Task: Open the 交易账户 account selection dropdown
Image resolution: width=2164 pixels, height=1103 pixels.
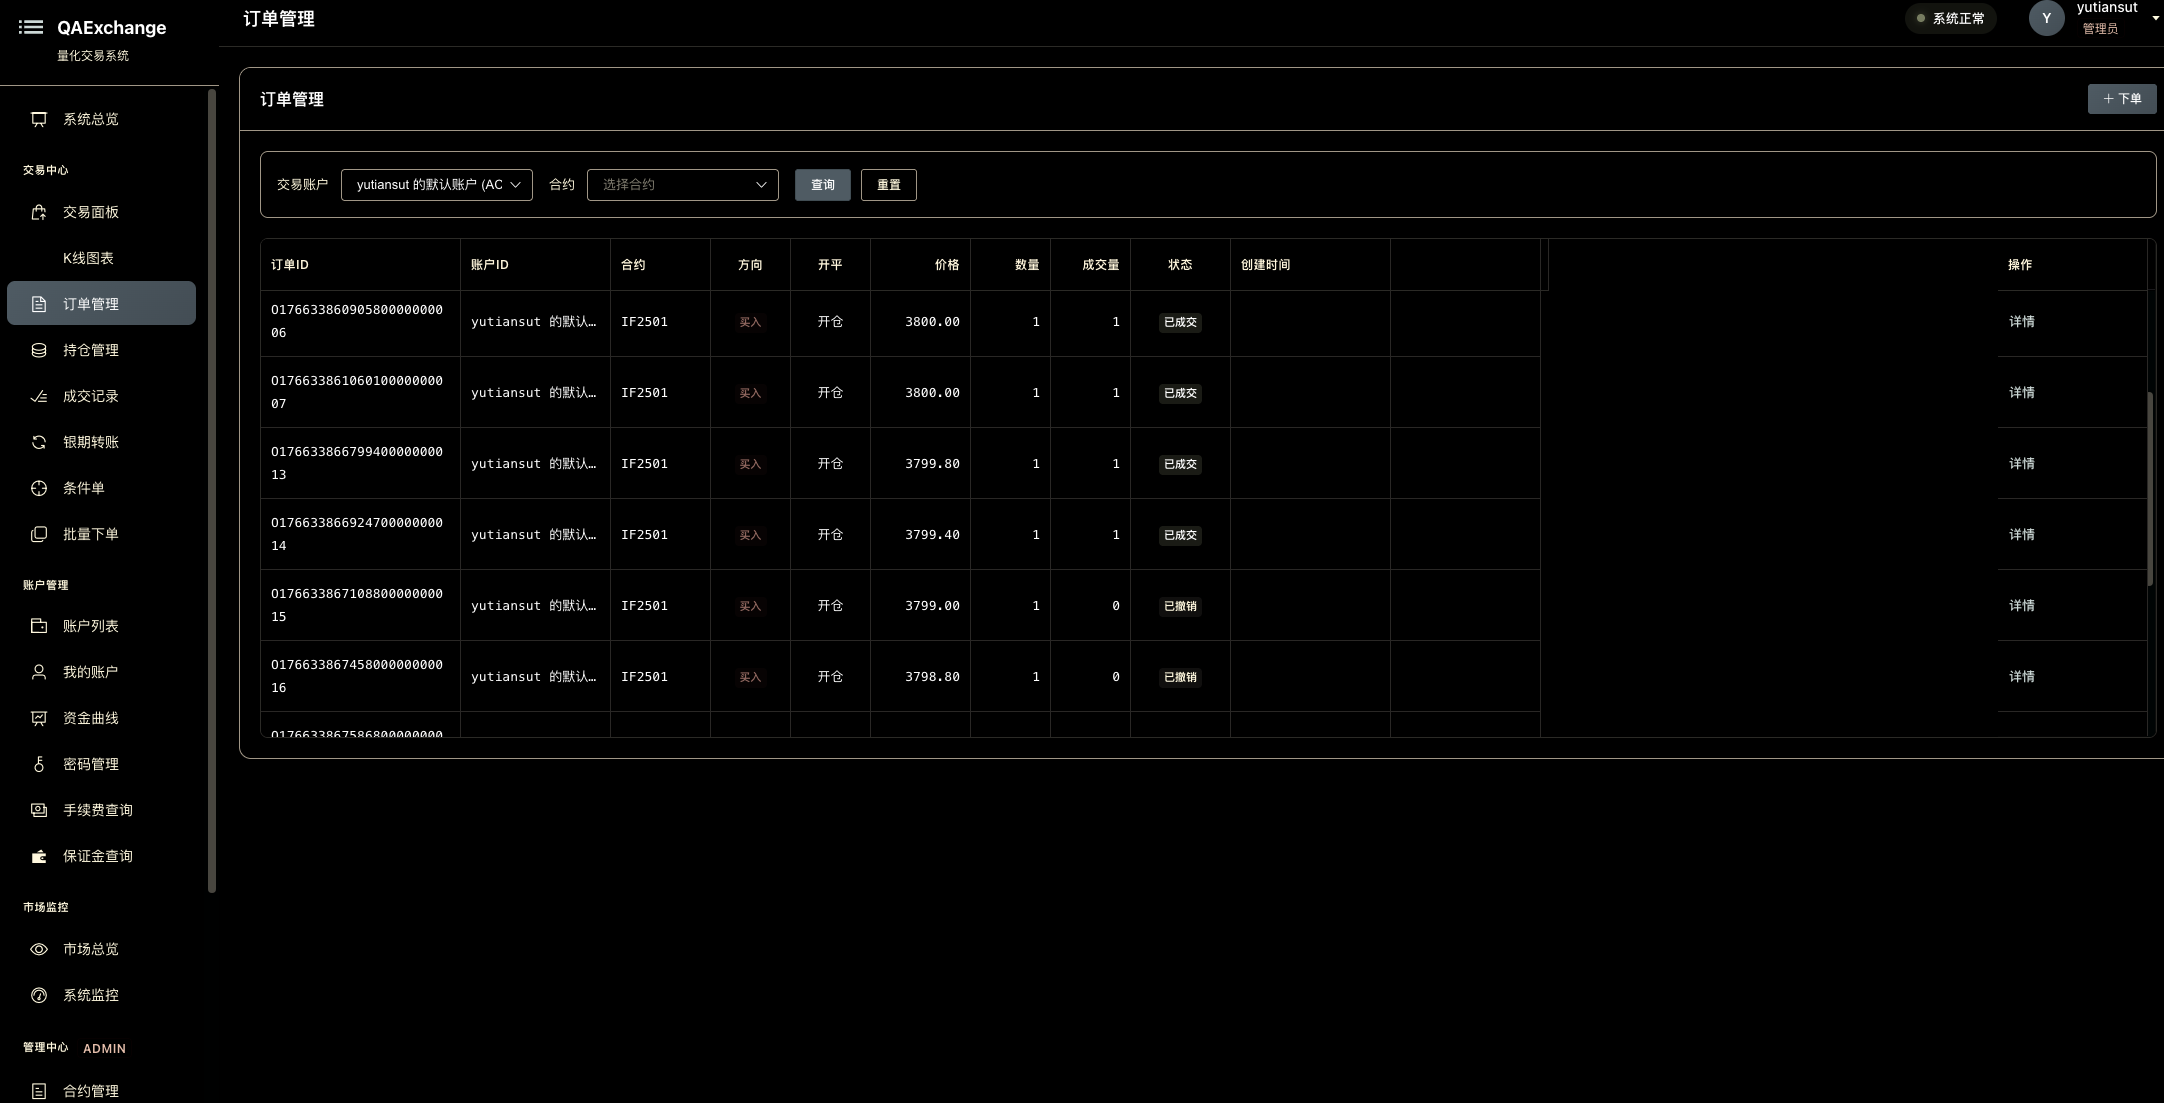Action: [x=436, y=185]
